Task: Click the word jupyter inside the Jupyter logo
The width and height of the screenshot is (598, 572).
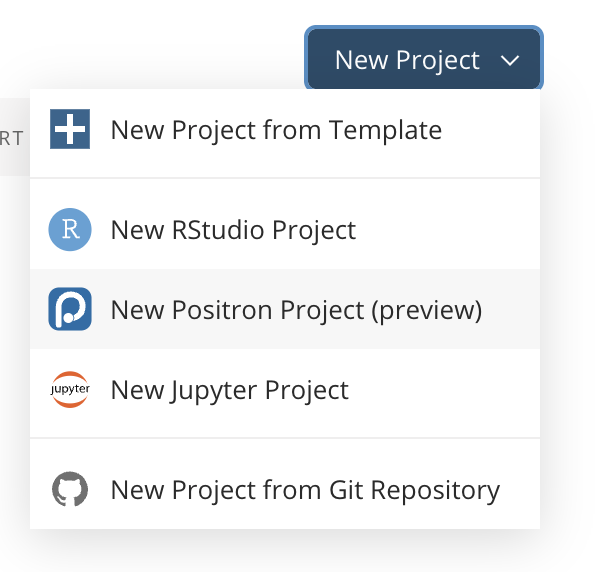Action: pos(70,389)
